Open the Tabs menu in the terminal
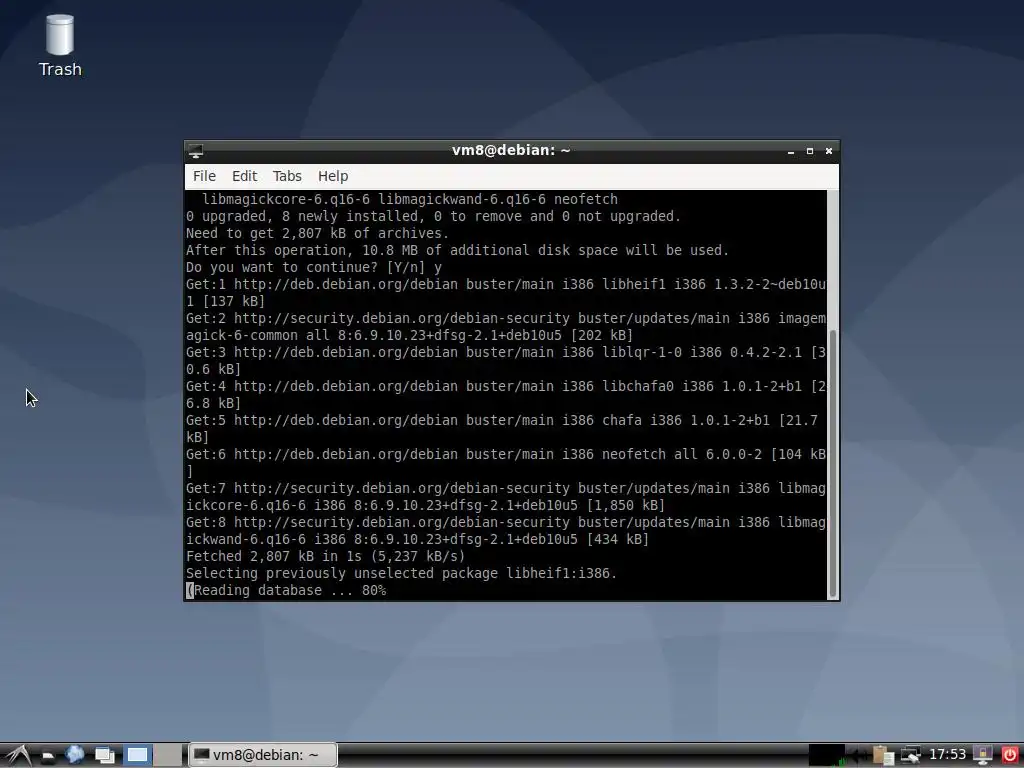The width and height of the screenshot is (1024, 768). point(287,176)
